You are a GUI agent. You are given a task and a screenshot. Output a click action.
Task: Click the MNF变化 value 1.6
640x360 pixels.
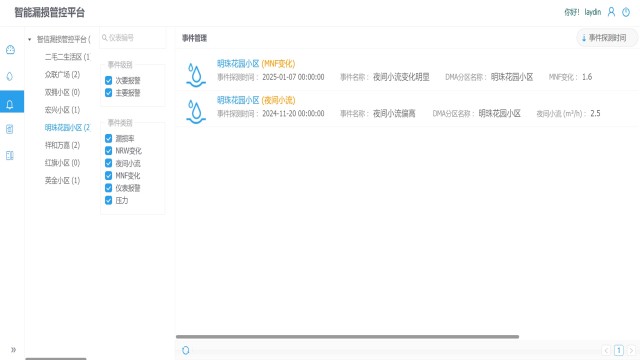[587, 77]
